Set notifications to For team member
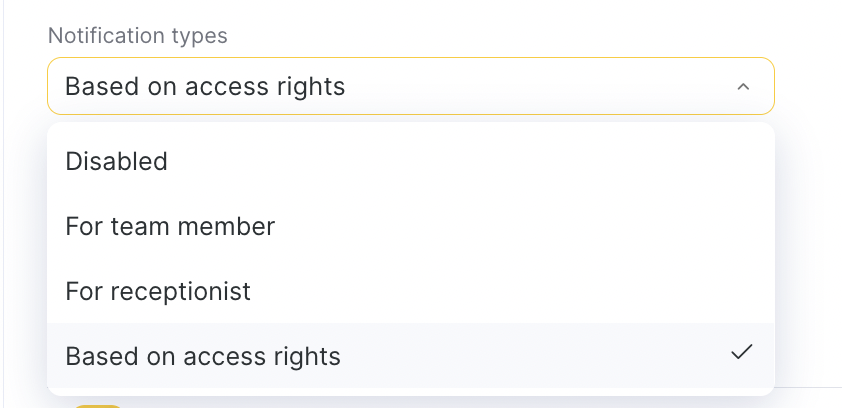 [170, 227]
